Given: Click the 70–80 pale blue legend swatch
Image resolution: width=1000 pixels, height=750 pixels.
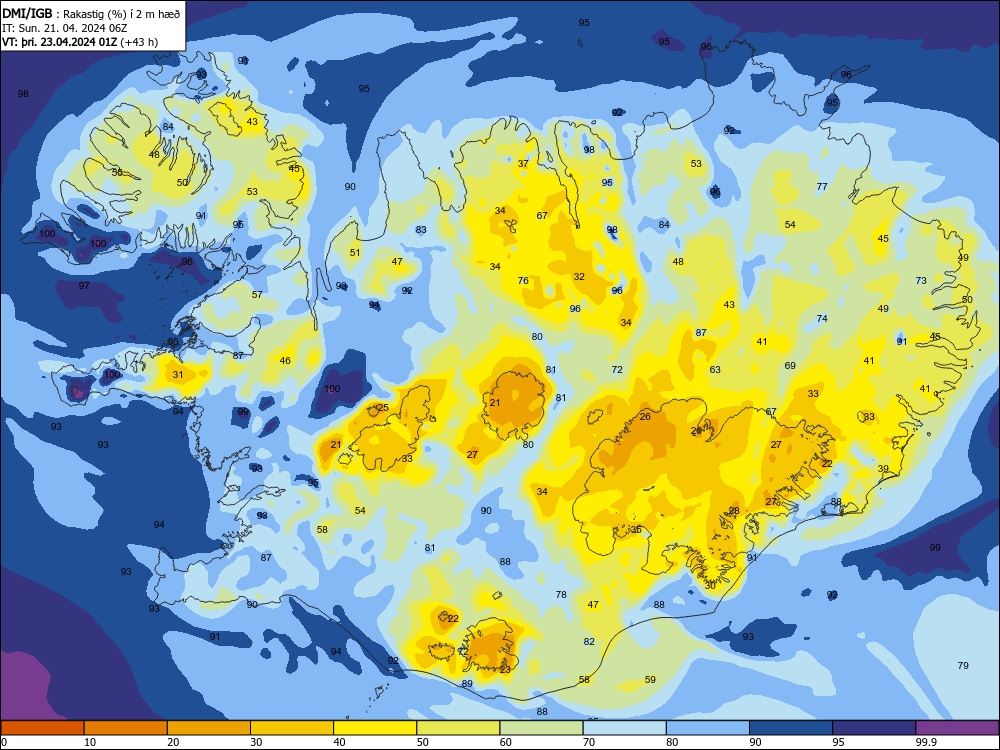Looking at the screenshot, I should tap(624, 728).
